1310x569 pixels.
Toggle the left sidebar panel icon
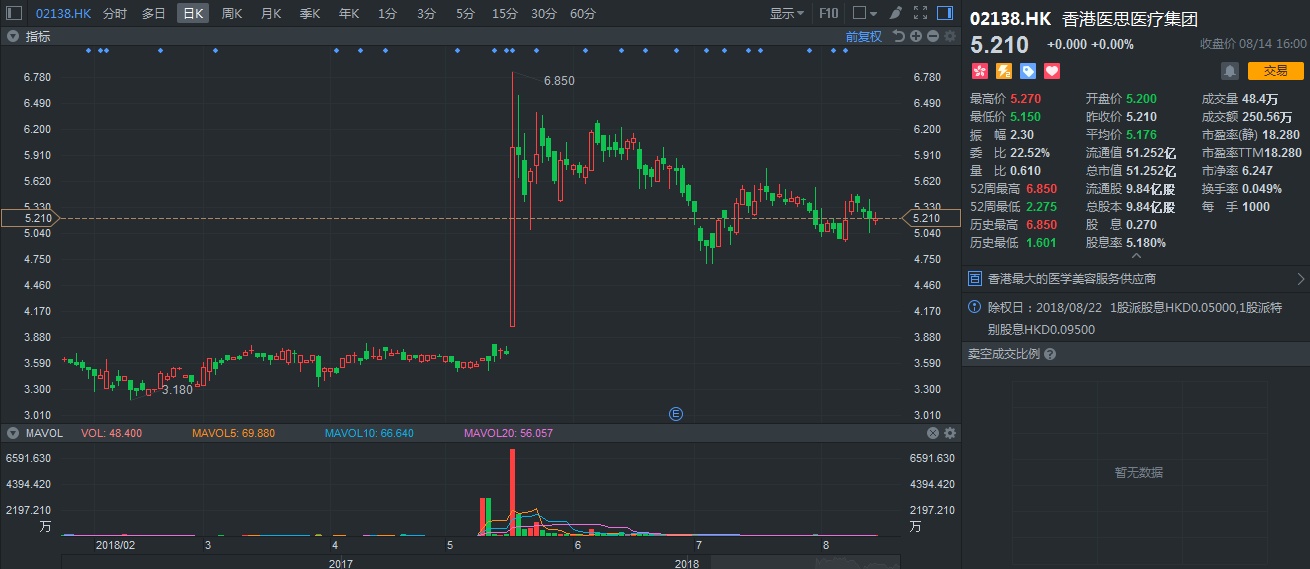[14, 14]
